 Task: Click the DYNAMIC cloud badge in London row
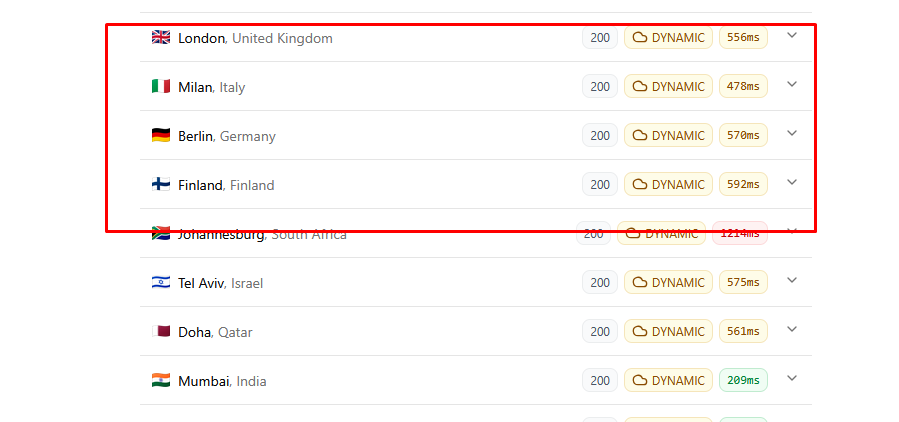point(668,38)
